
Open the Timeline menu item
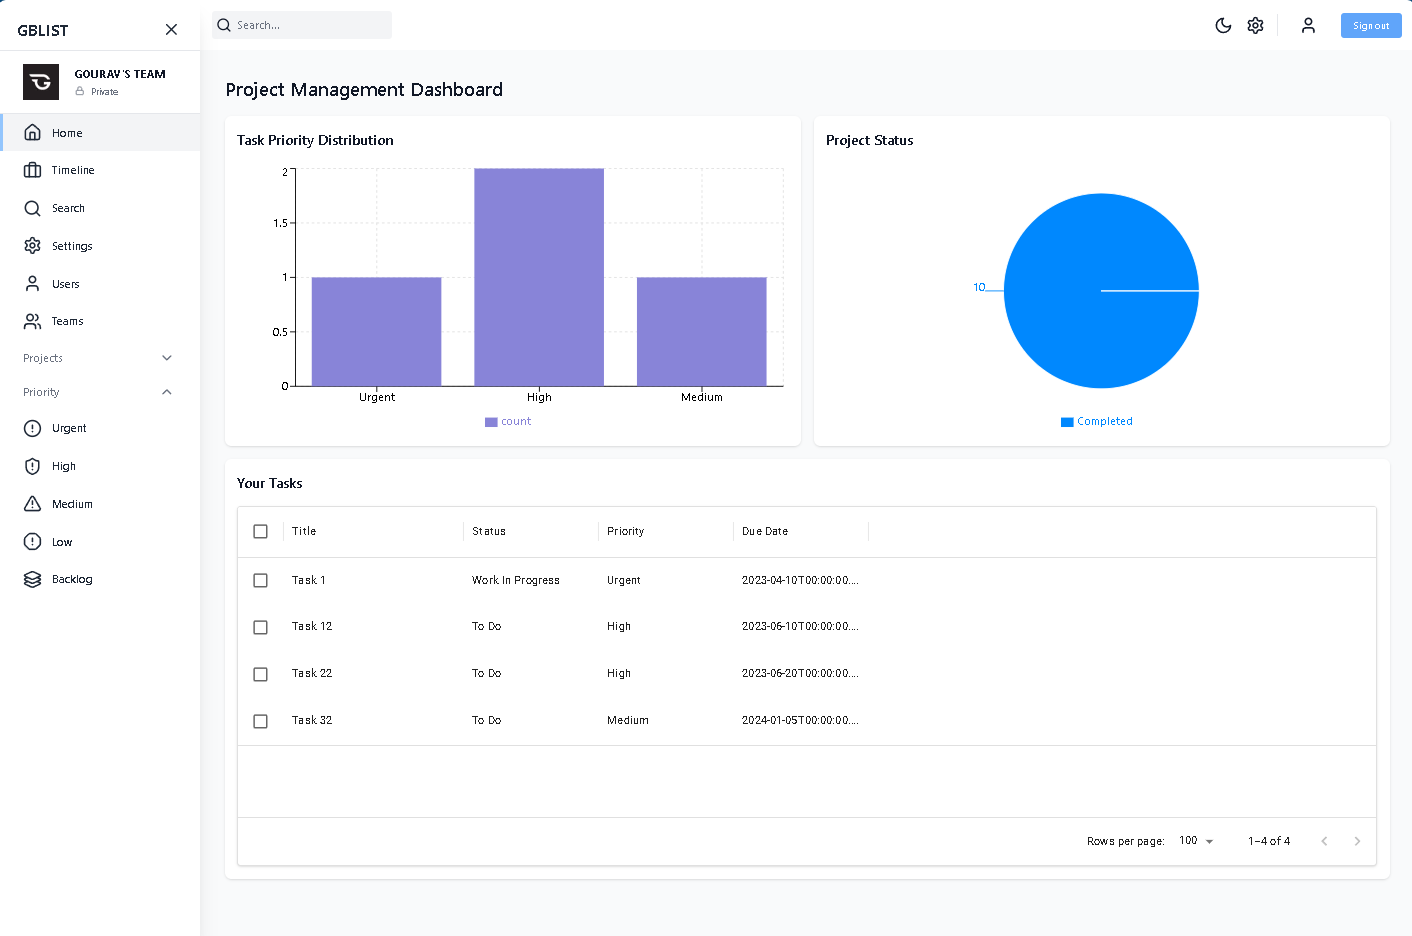[100, 170]
